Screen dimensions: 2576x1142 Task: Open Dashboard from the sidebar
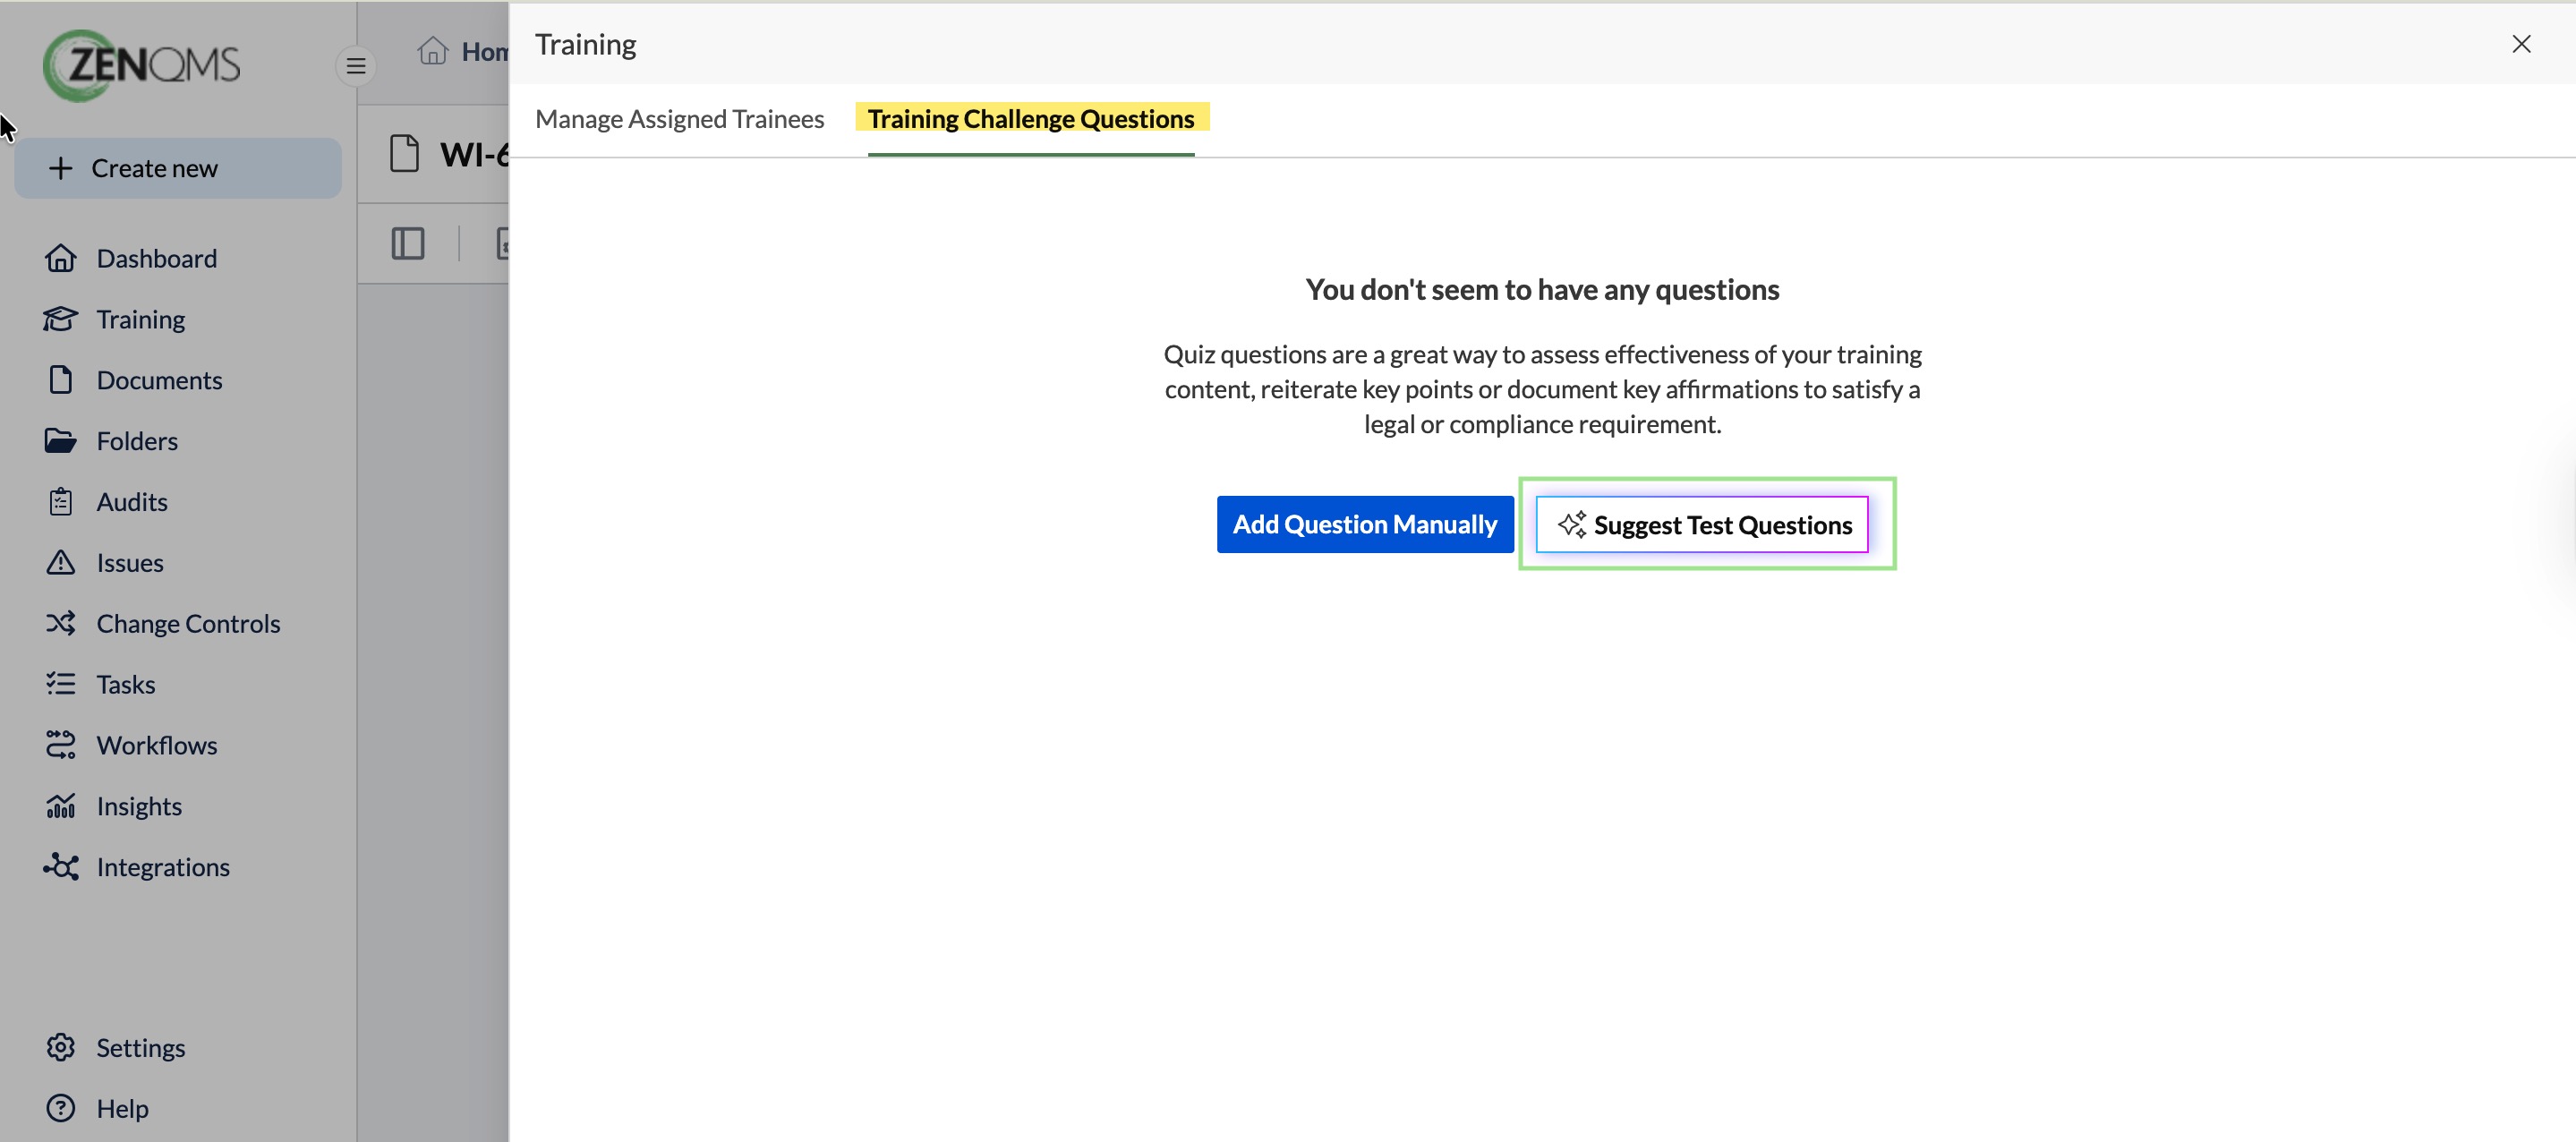pos(156,258)
